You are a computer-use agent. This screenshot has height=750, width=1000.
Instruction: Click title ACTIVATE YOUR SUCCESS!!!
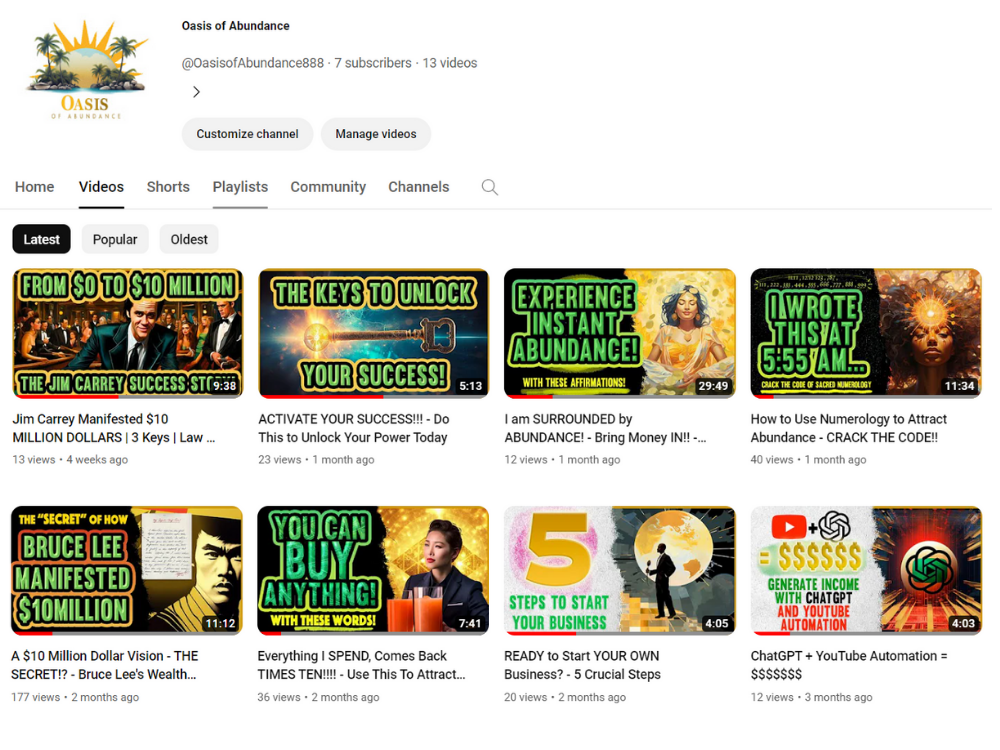pos(354,429)
